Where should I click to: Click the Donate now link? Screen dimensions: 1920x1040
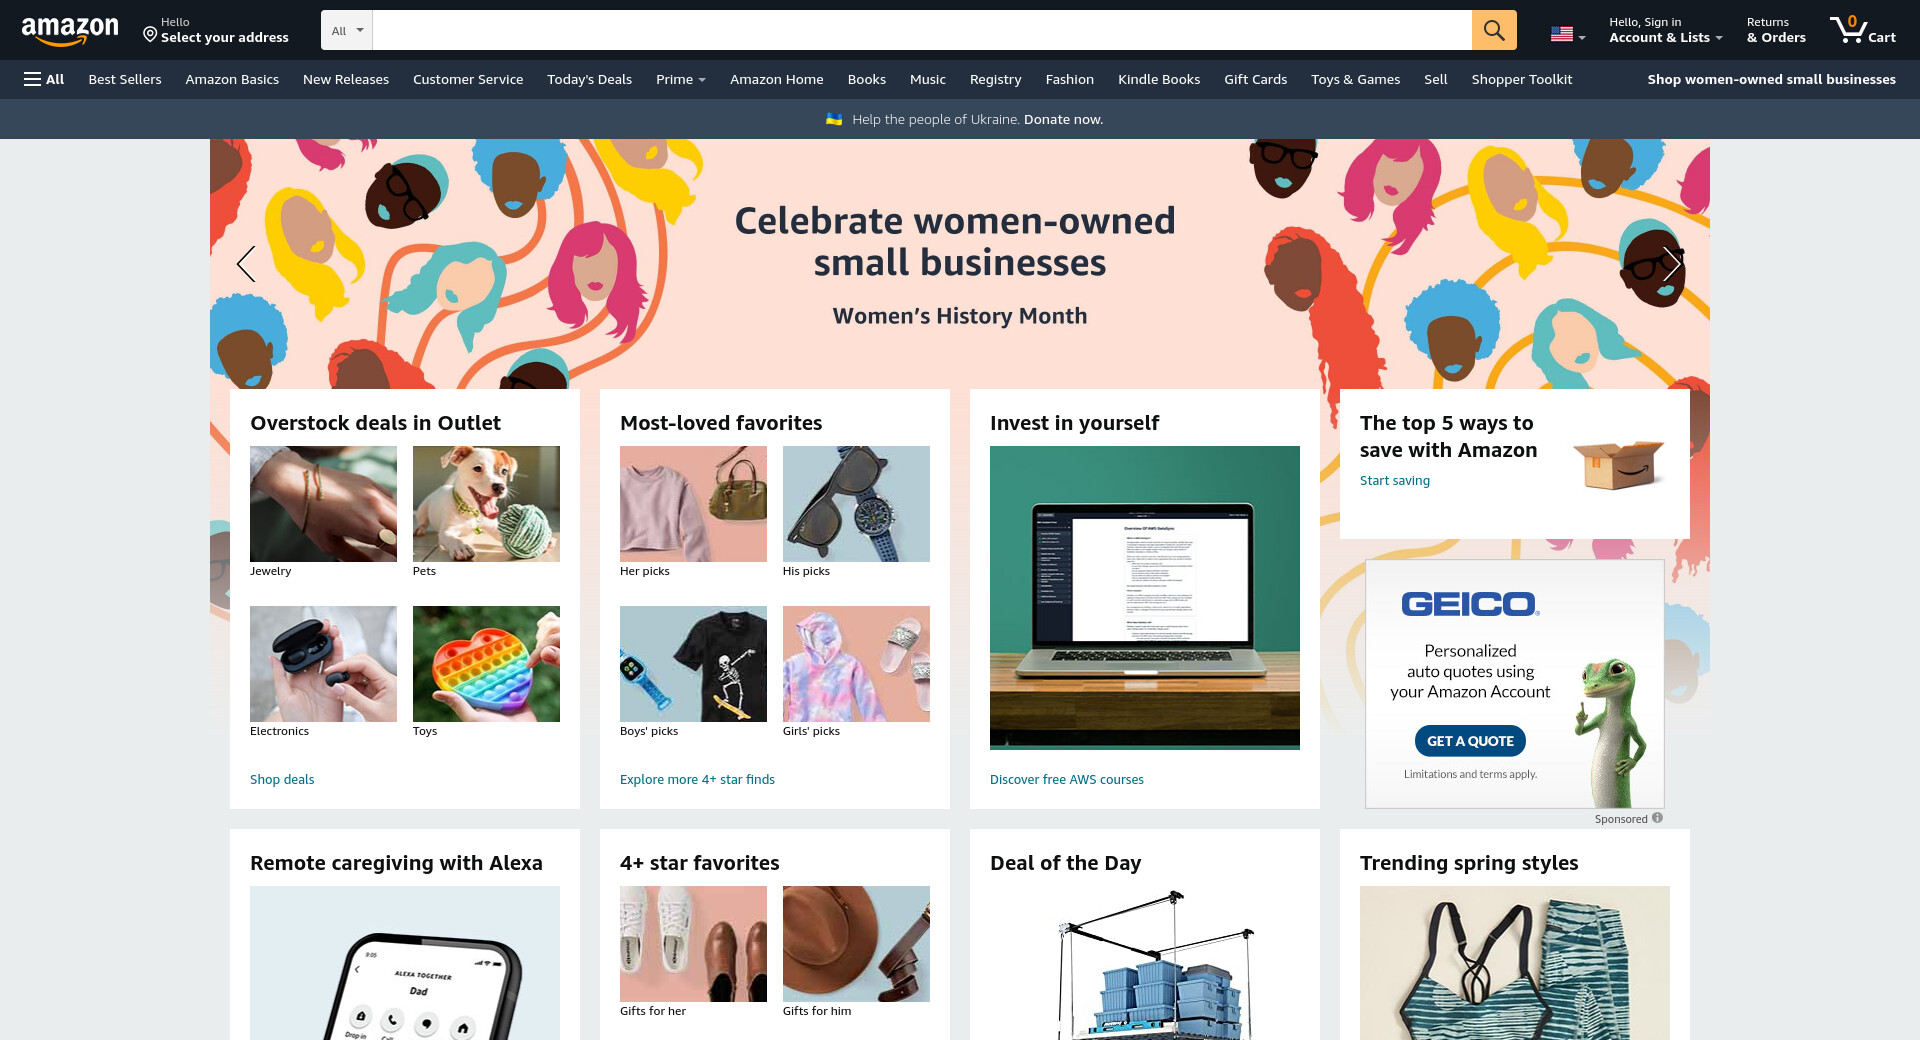(1063, 119)
